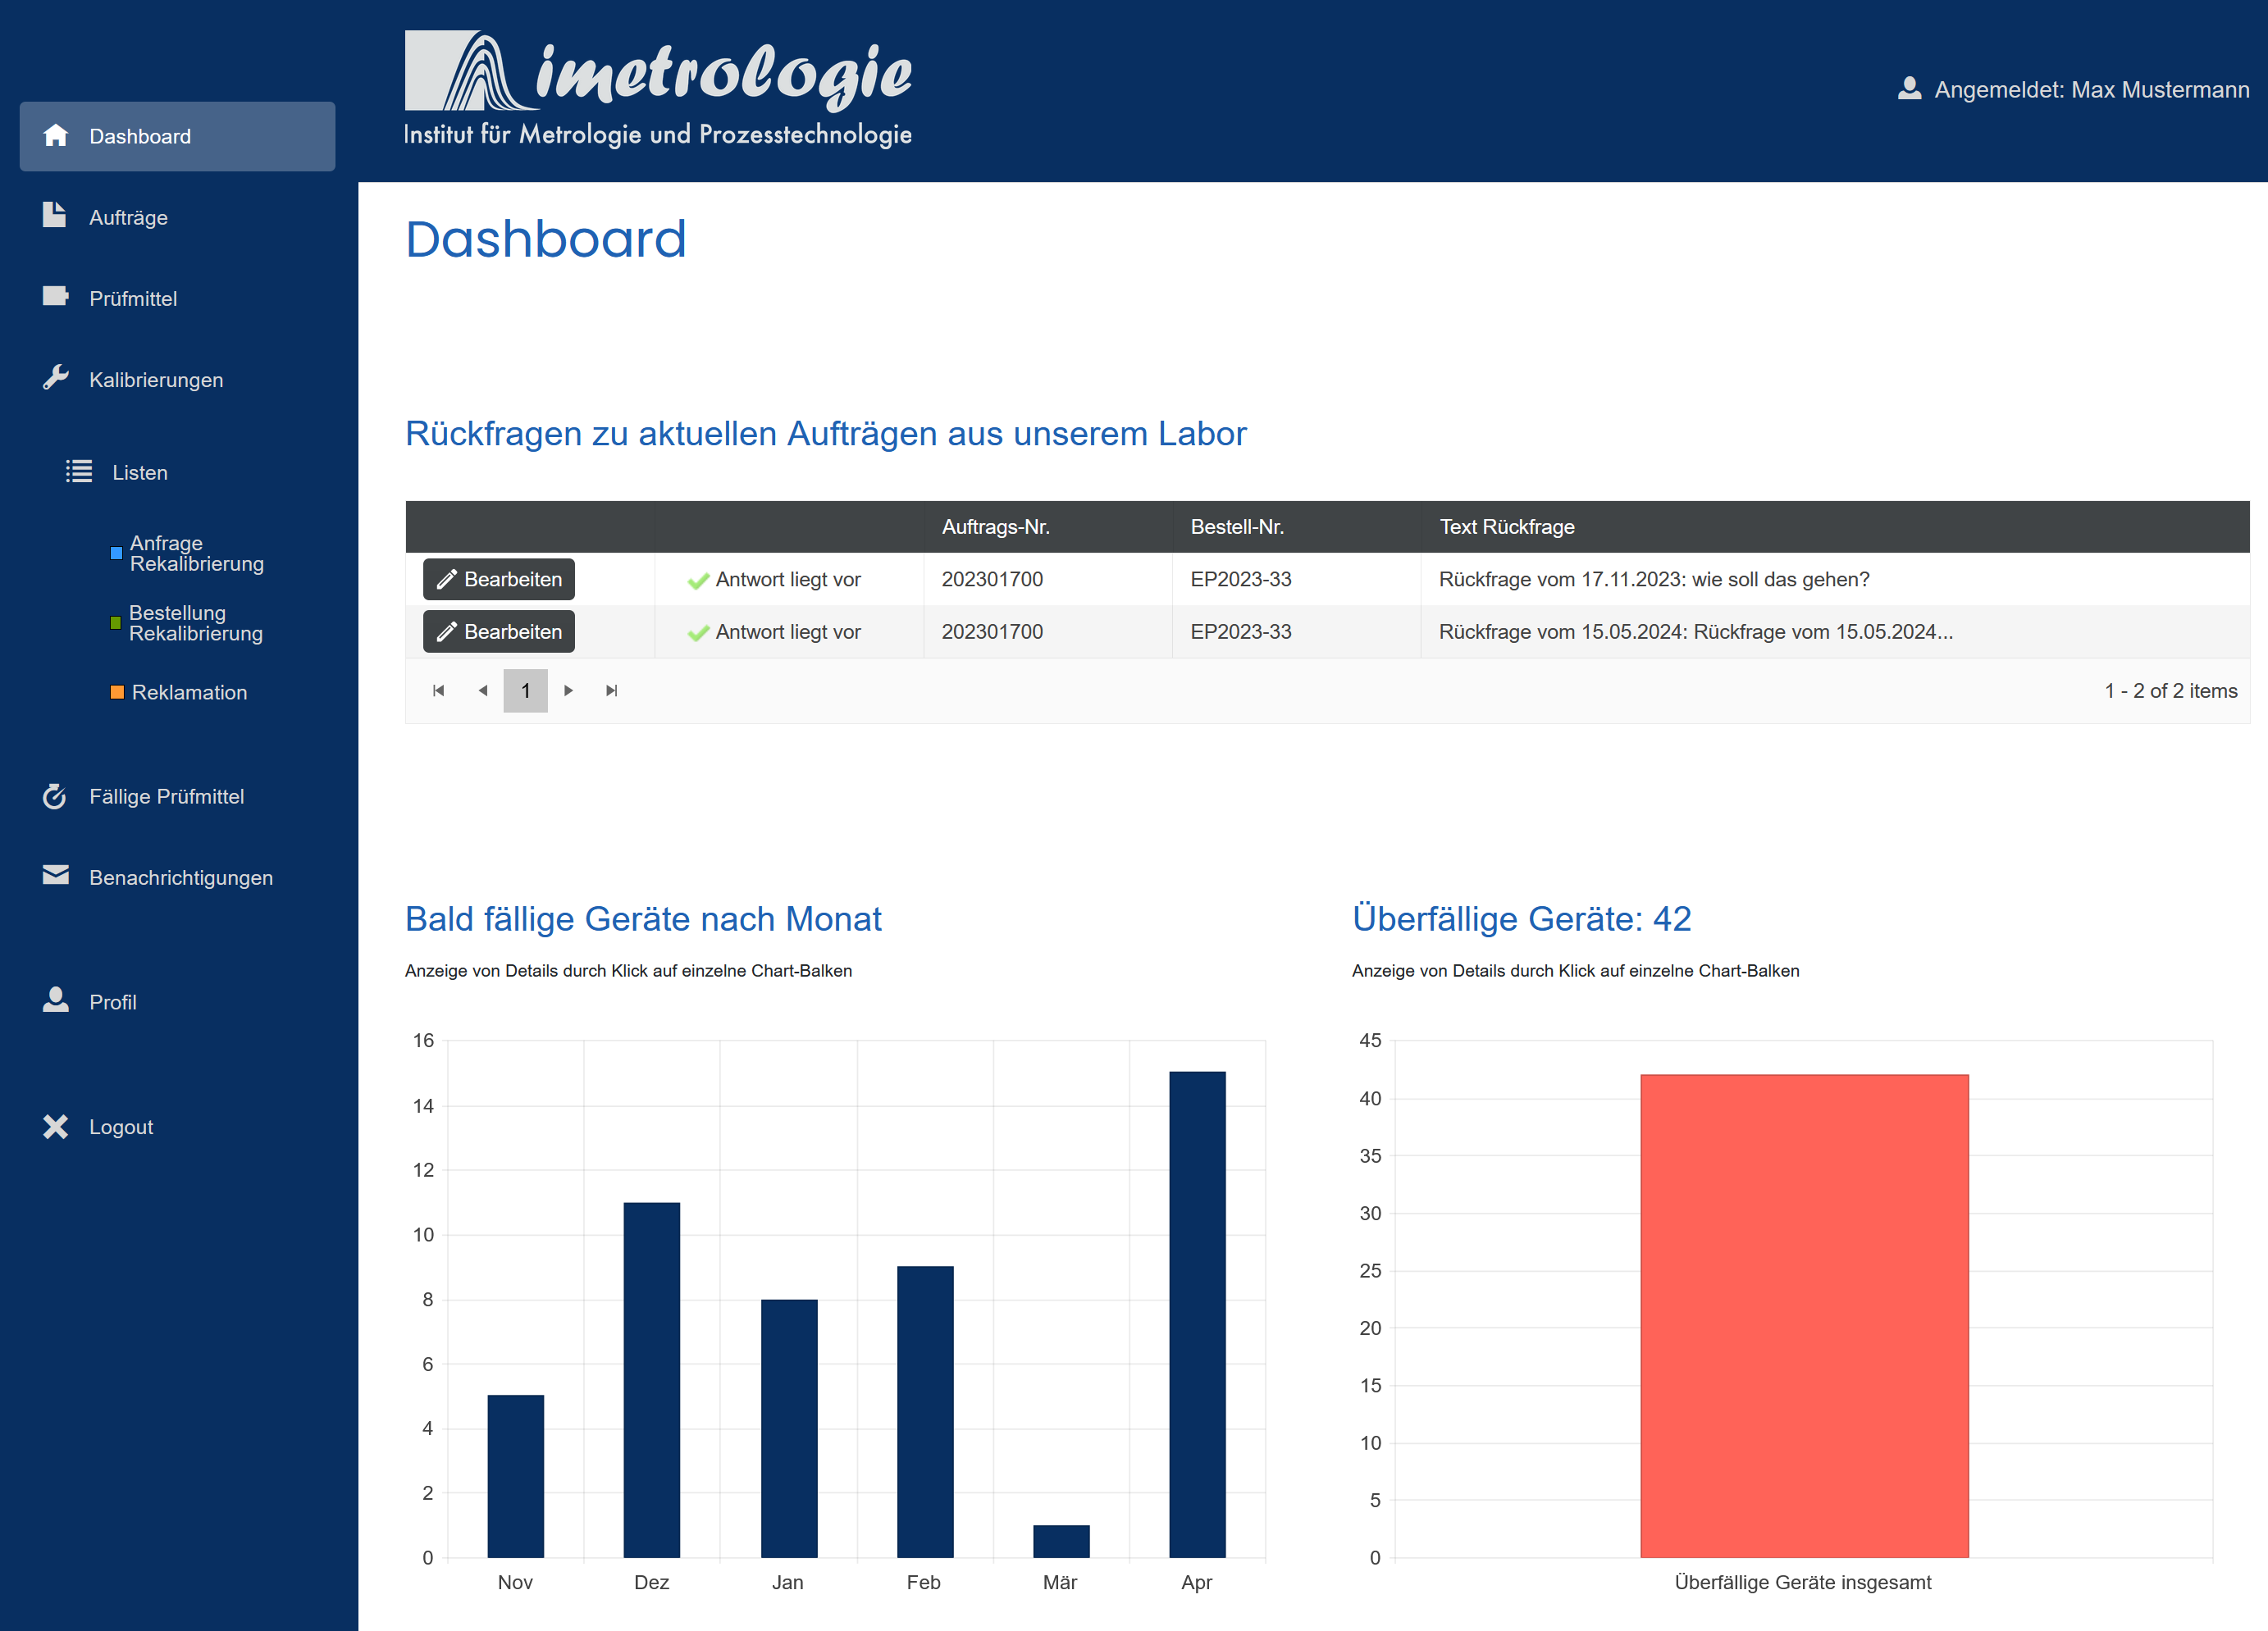Open Anfrage Rekalibrierung list

tap(196, 553)
